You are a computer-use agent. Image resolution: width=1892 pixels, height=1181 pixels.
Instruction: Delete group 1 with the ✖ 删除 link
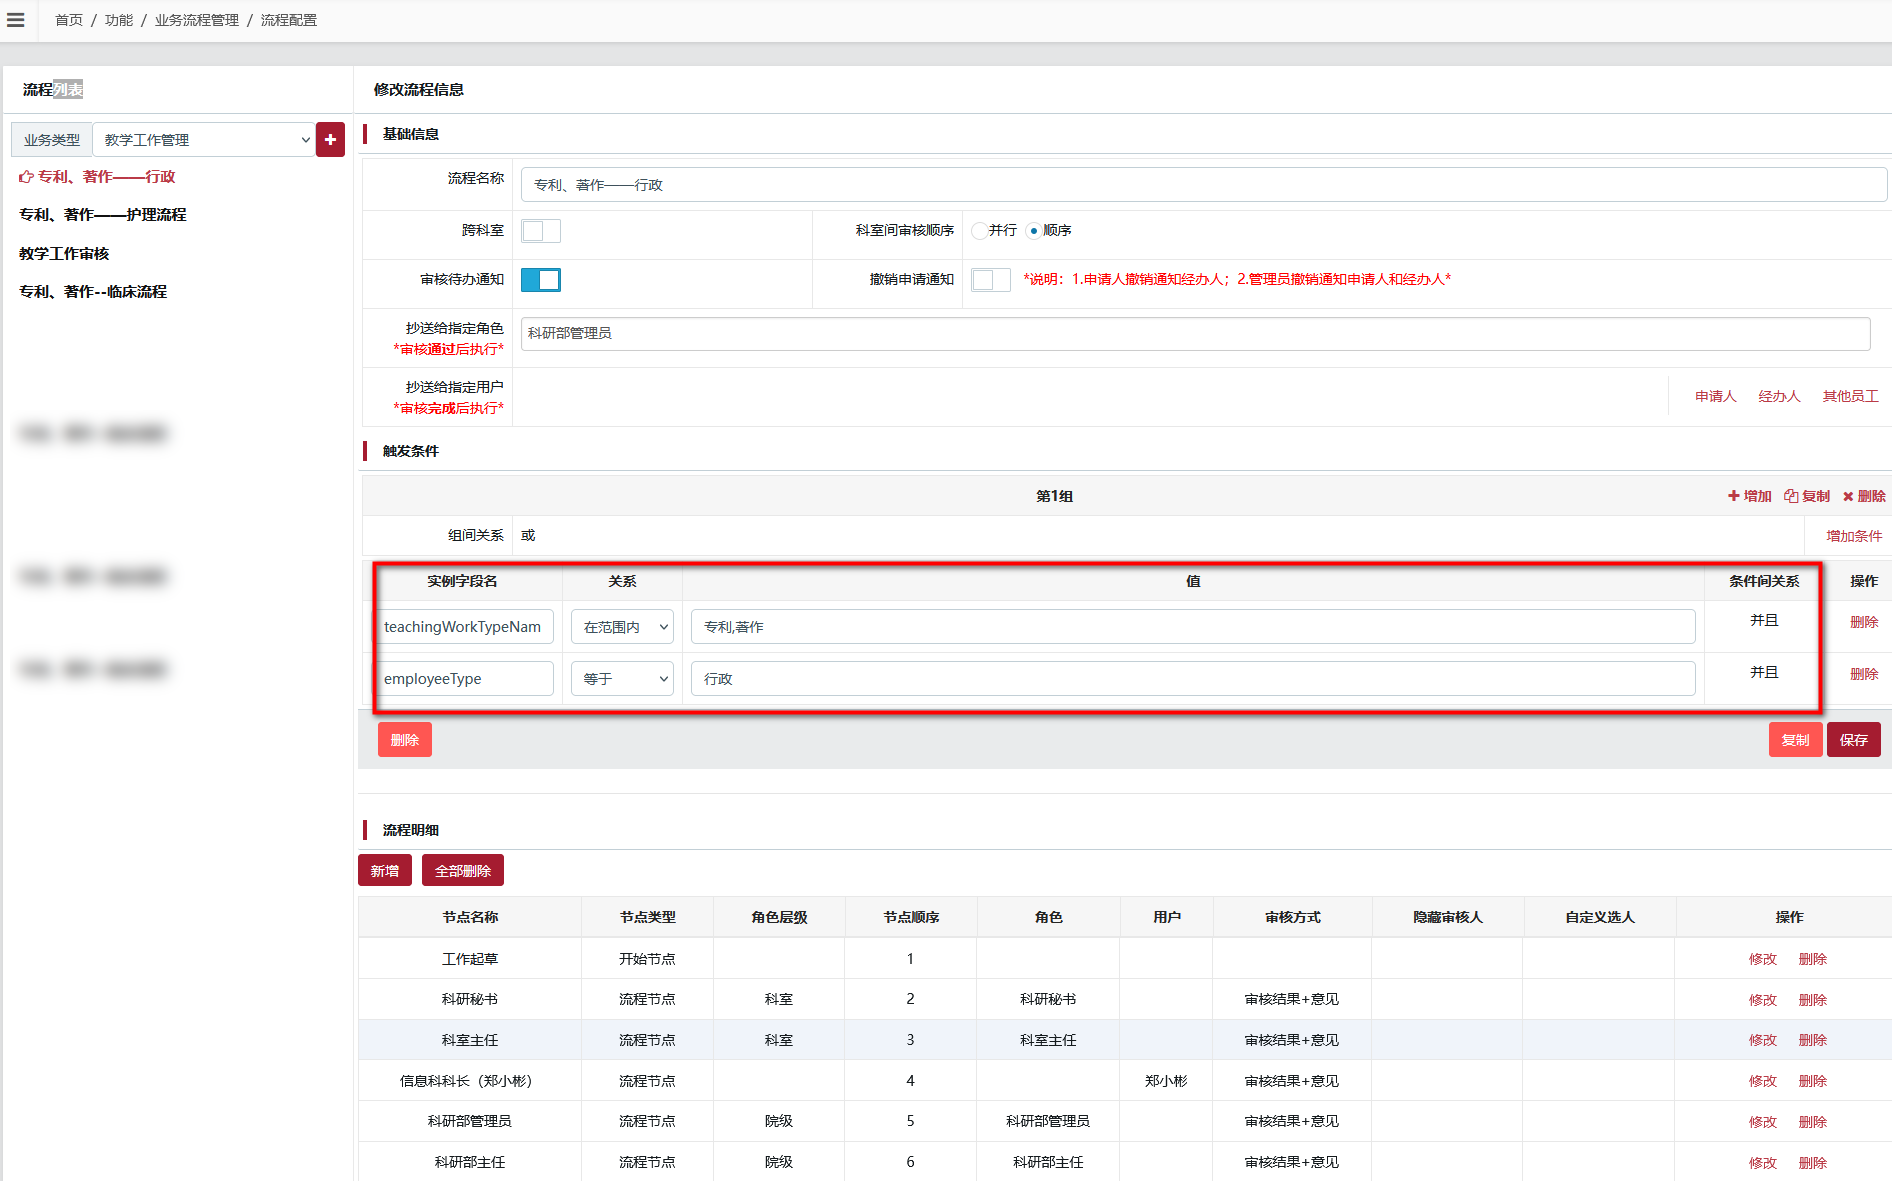click(1864, 496)
